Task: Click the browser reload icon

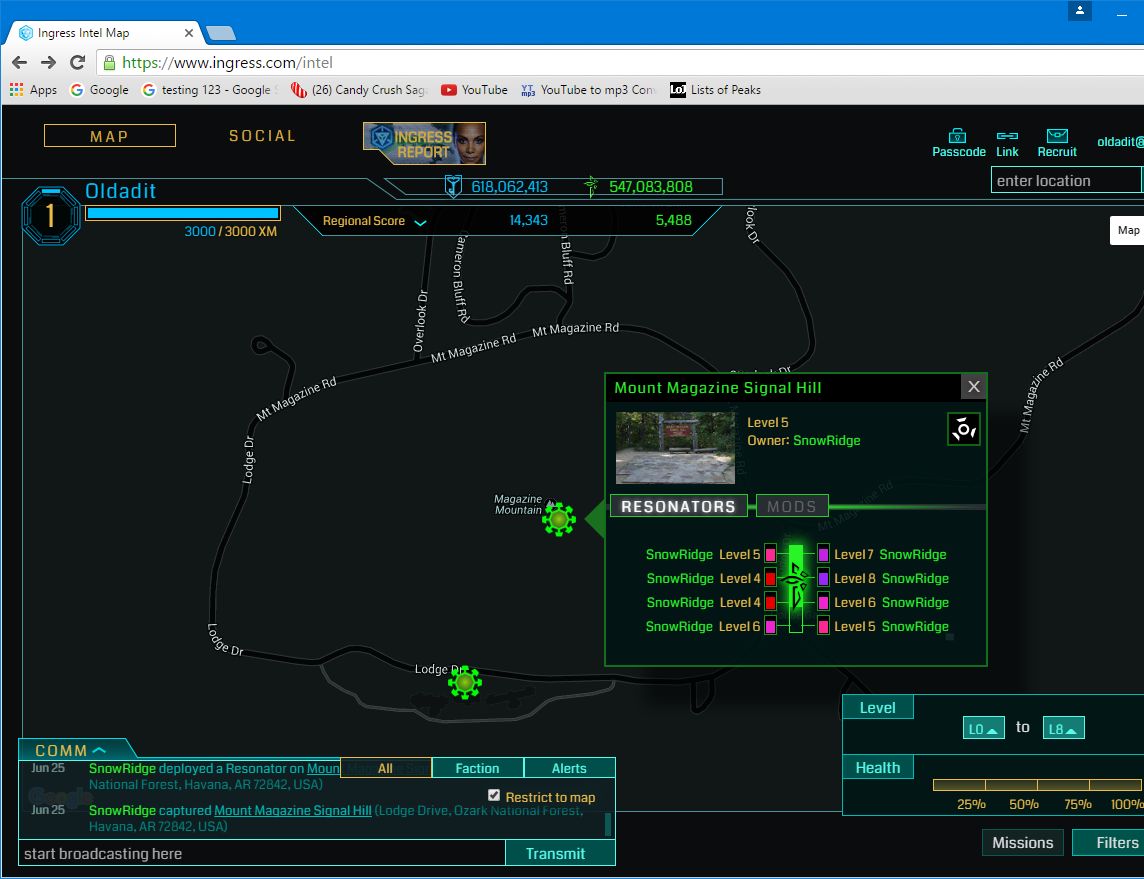Action: (77, 62)
